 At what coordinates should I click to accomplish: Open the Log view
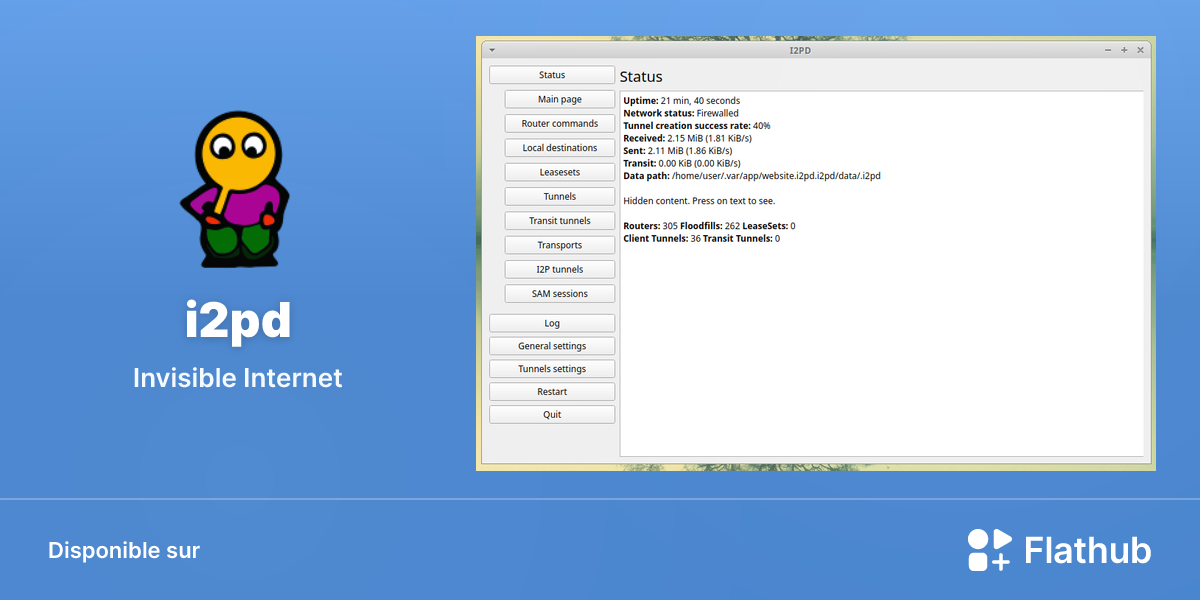(552, 323)
